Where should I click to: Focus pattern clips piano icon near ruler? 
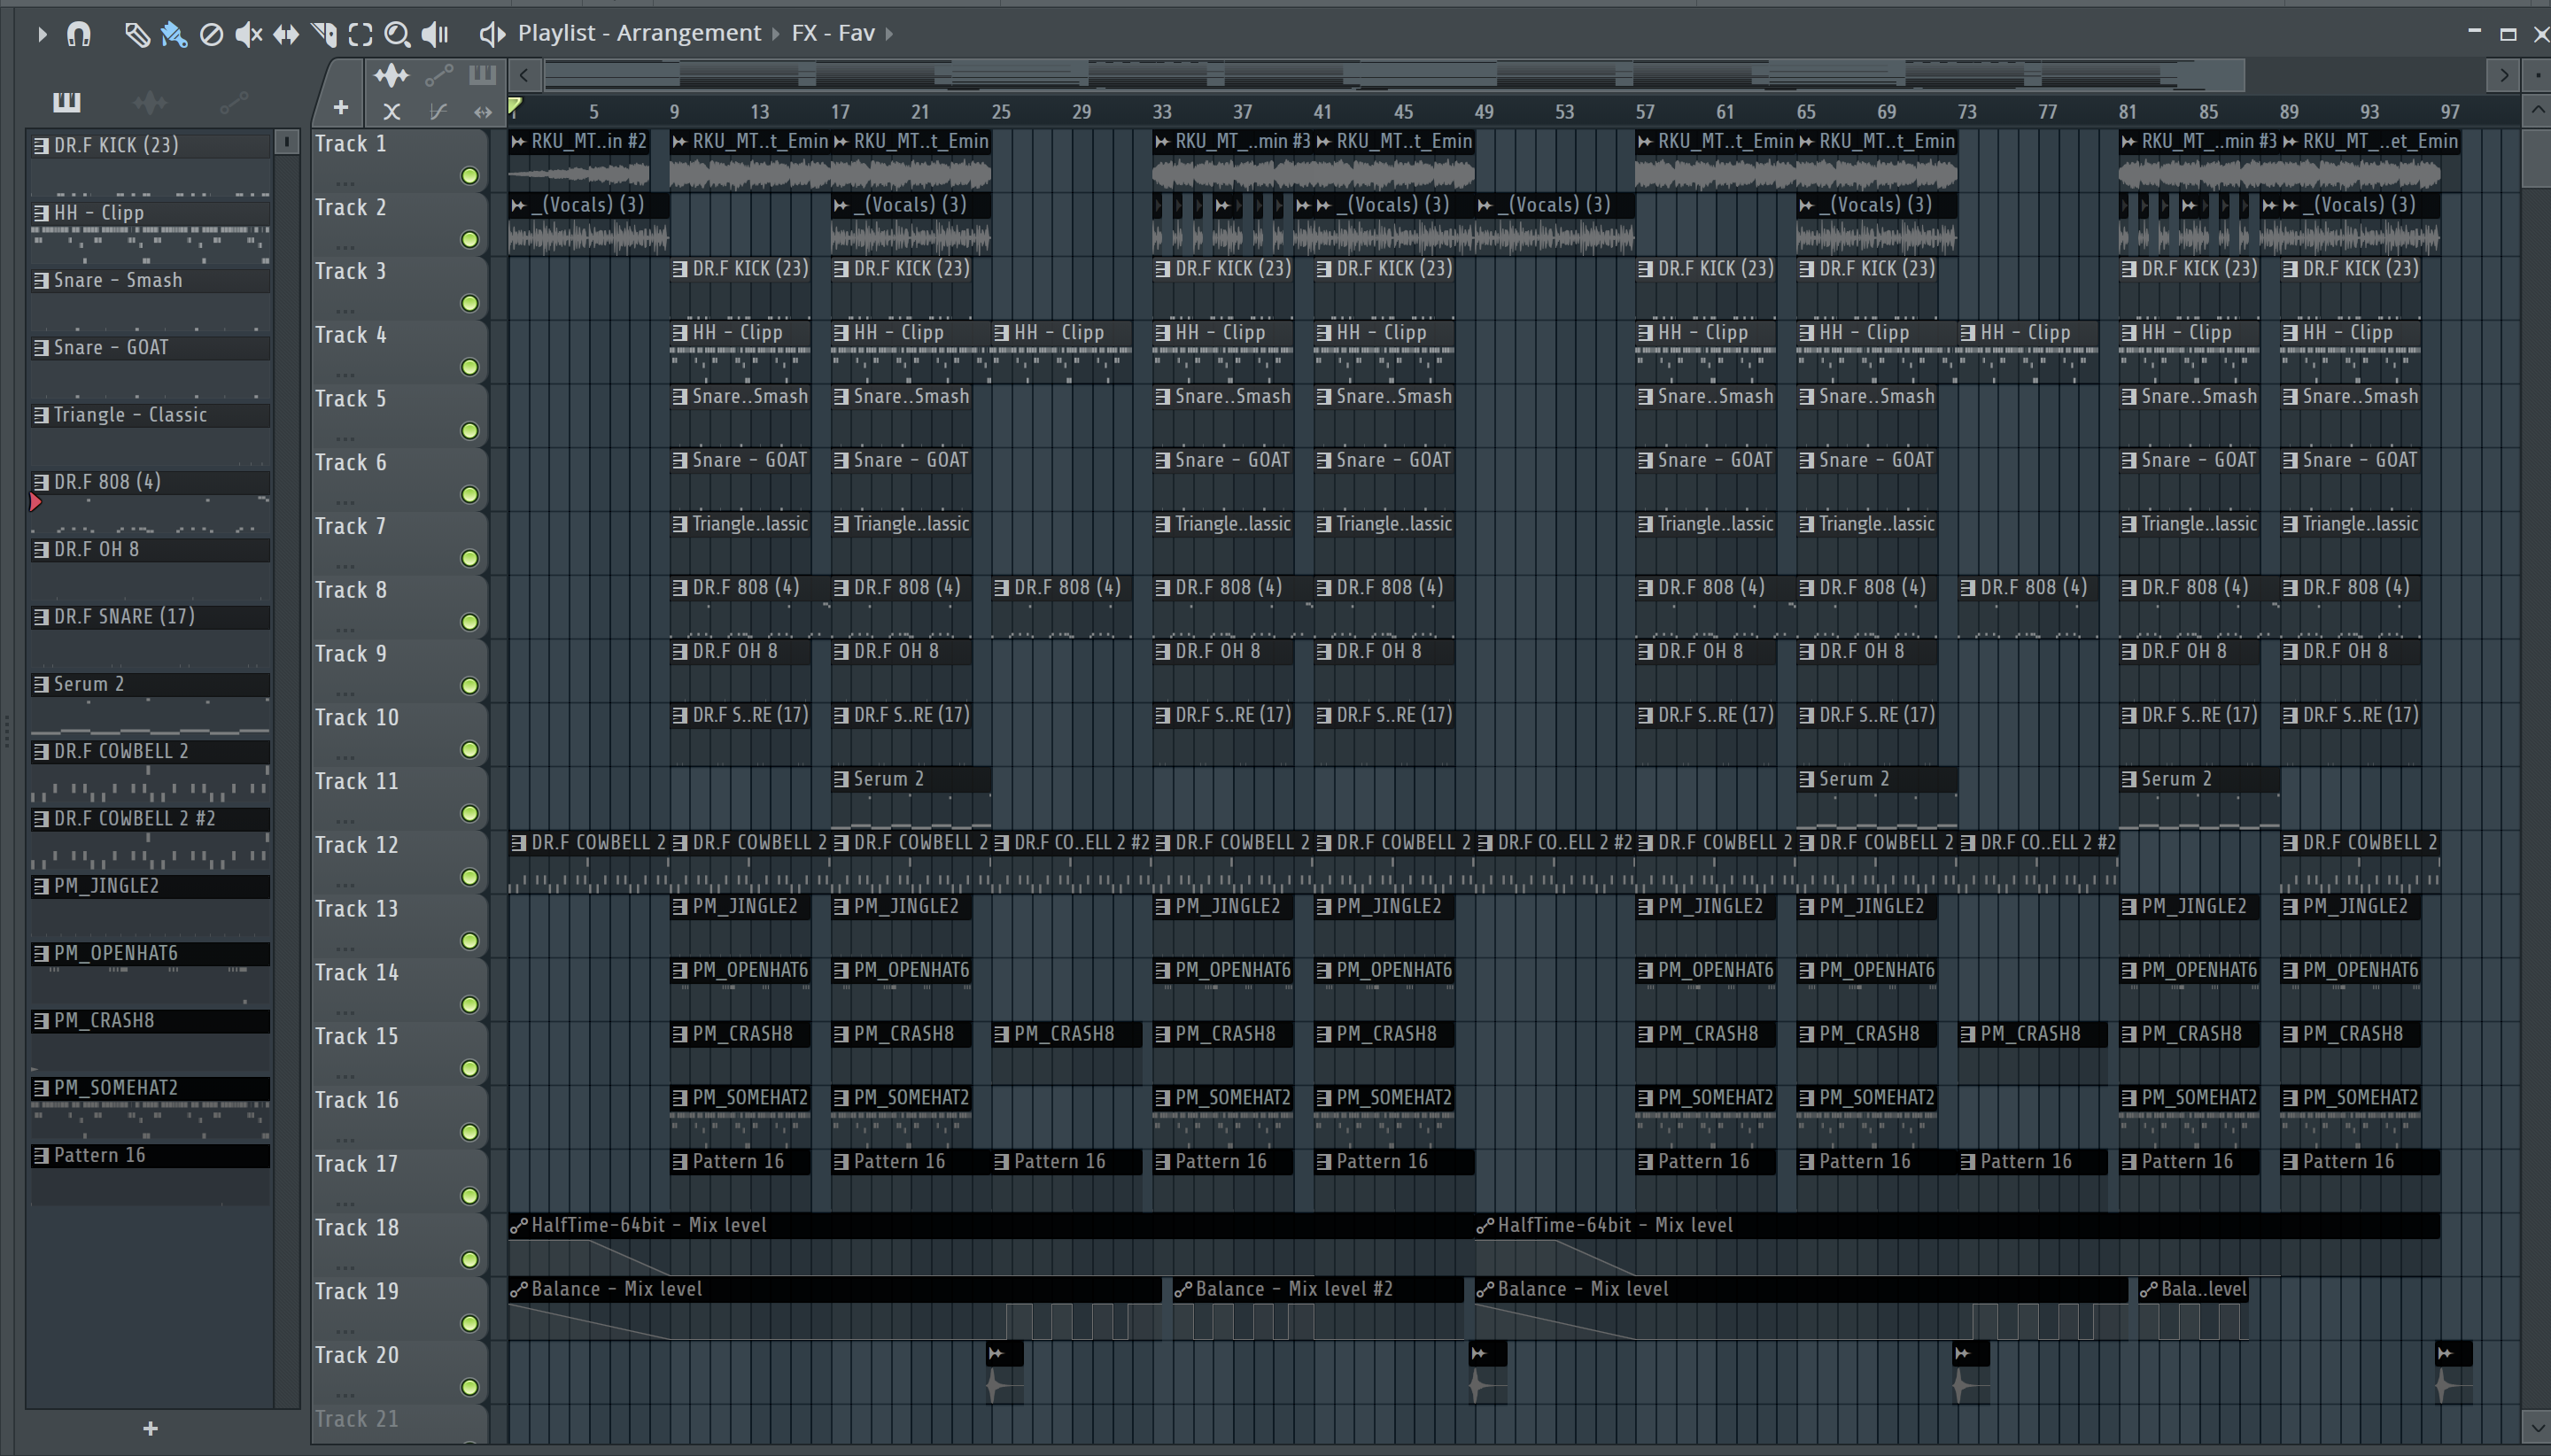tap(482, 74)
